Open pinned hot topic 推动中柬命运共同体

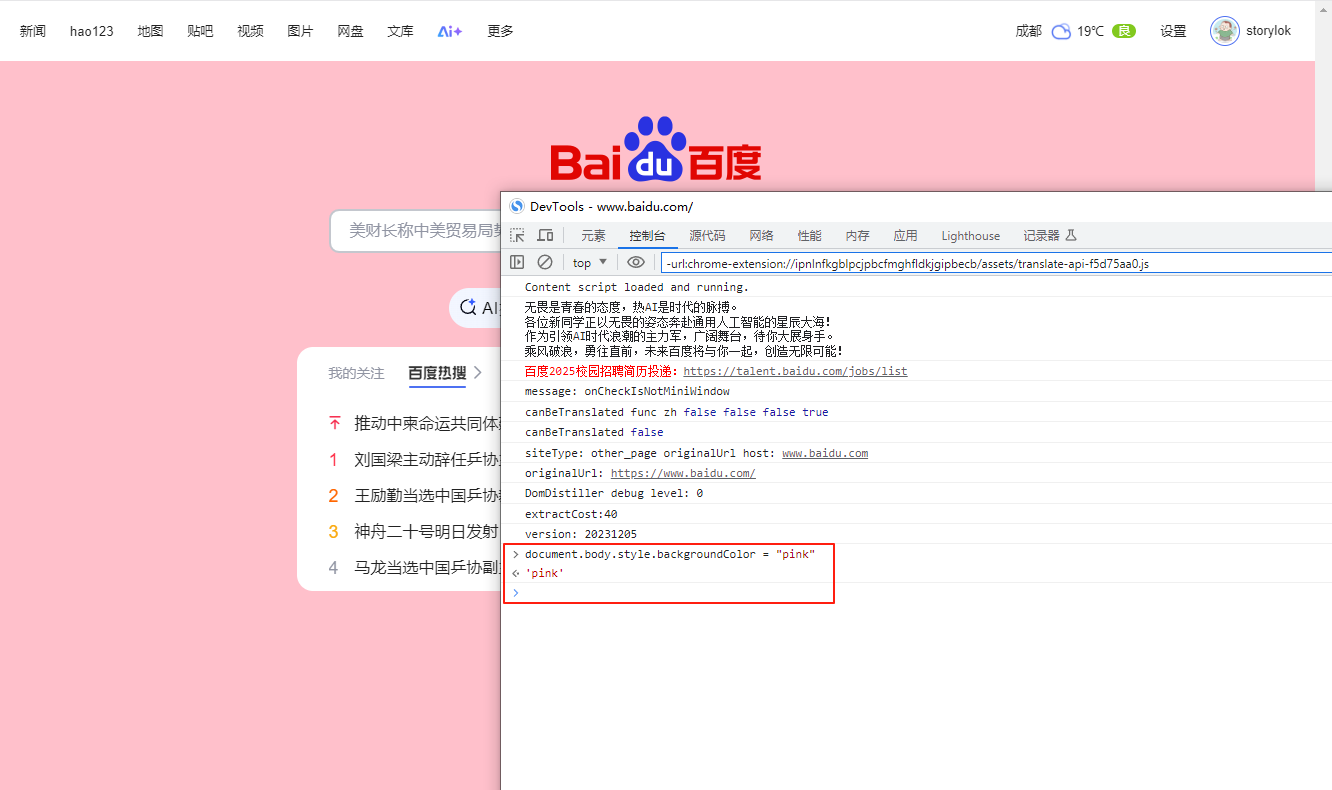click(427, 423)
